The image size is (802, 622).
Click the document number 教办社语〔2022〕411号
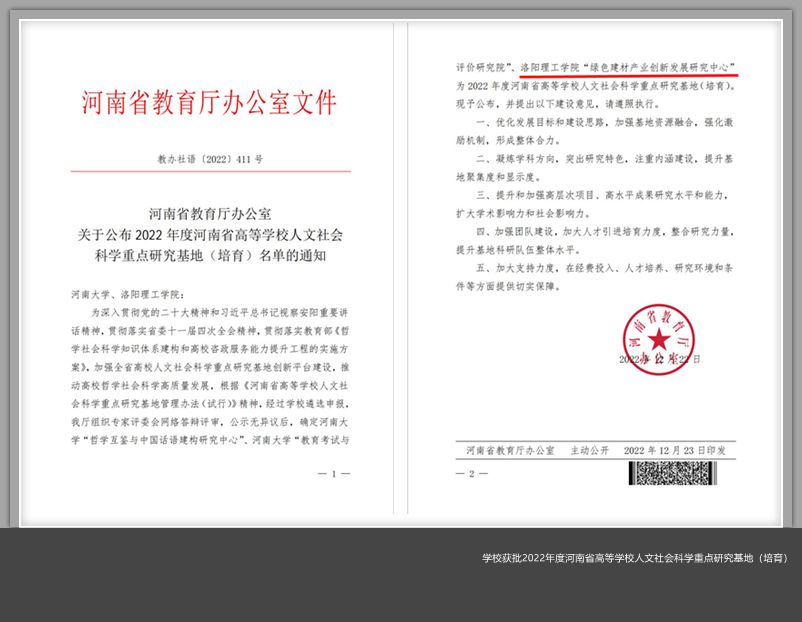[x=210, y=159]
